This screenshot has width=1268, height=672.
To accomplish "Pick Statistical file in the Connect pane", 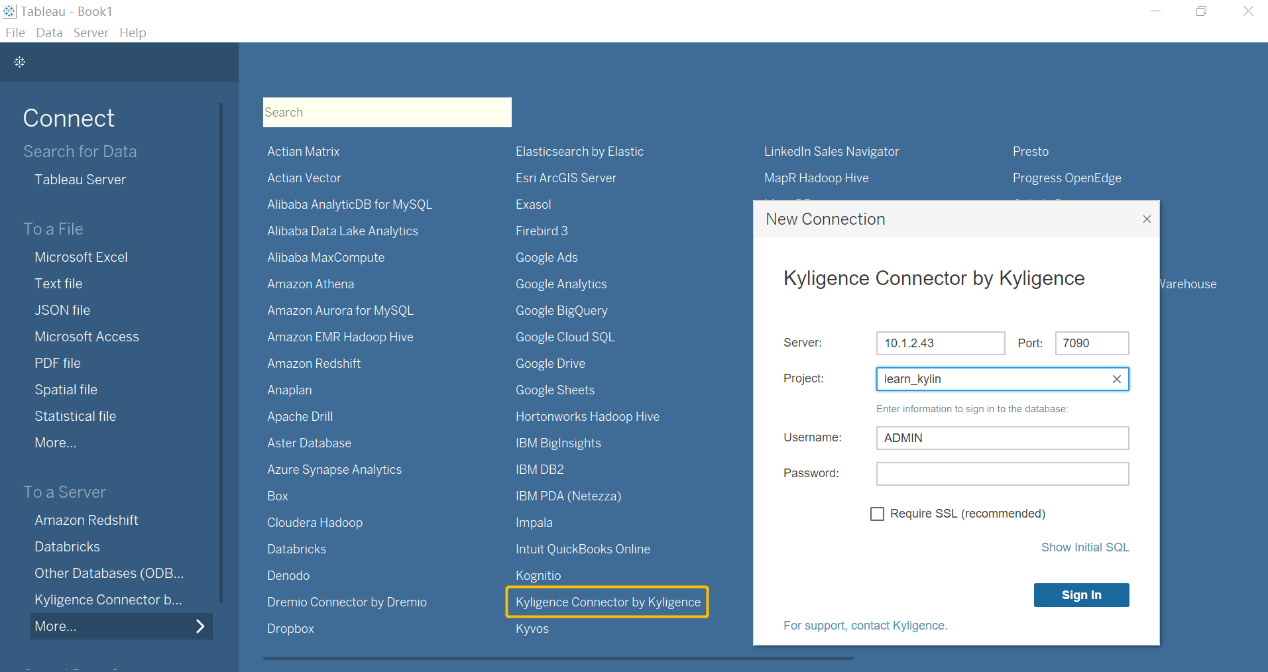I will 75,416.
